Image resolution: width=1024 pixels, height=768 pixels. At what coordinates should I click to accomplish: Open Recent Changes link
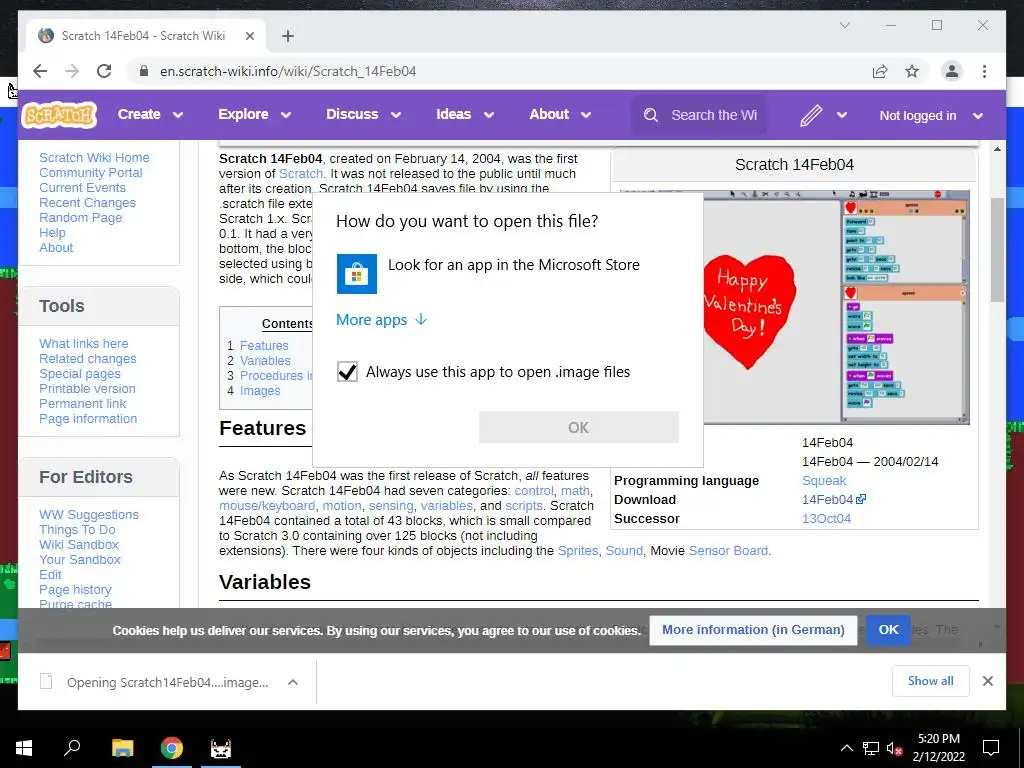pos(88,202)
